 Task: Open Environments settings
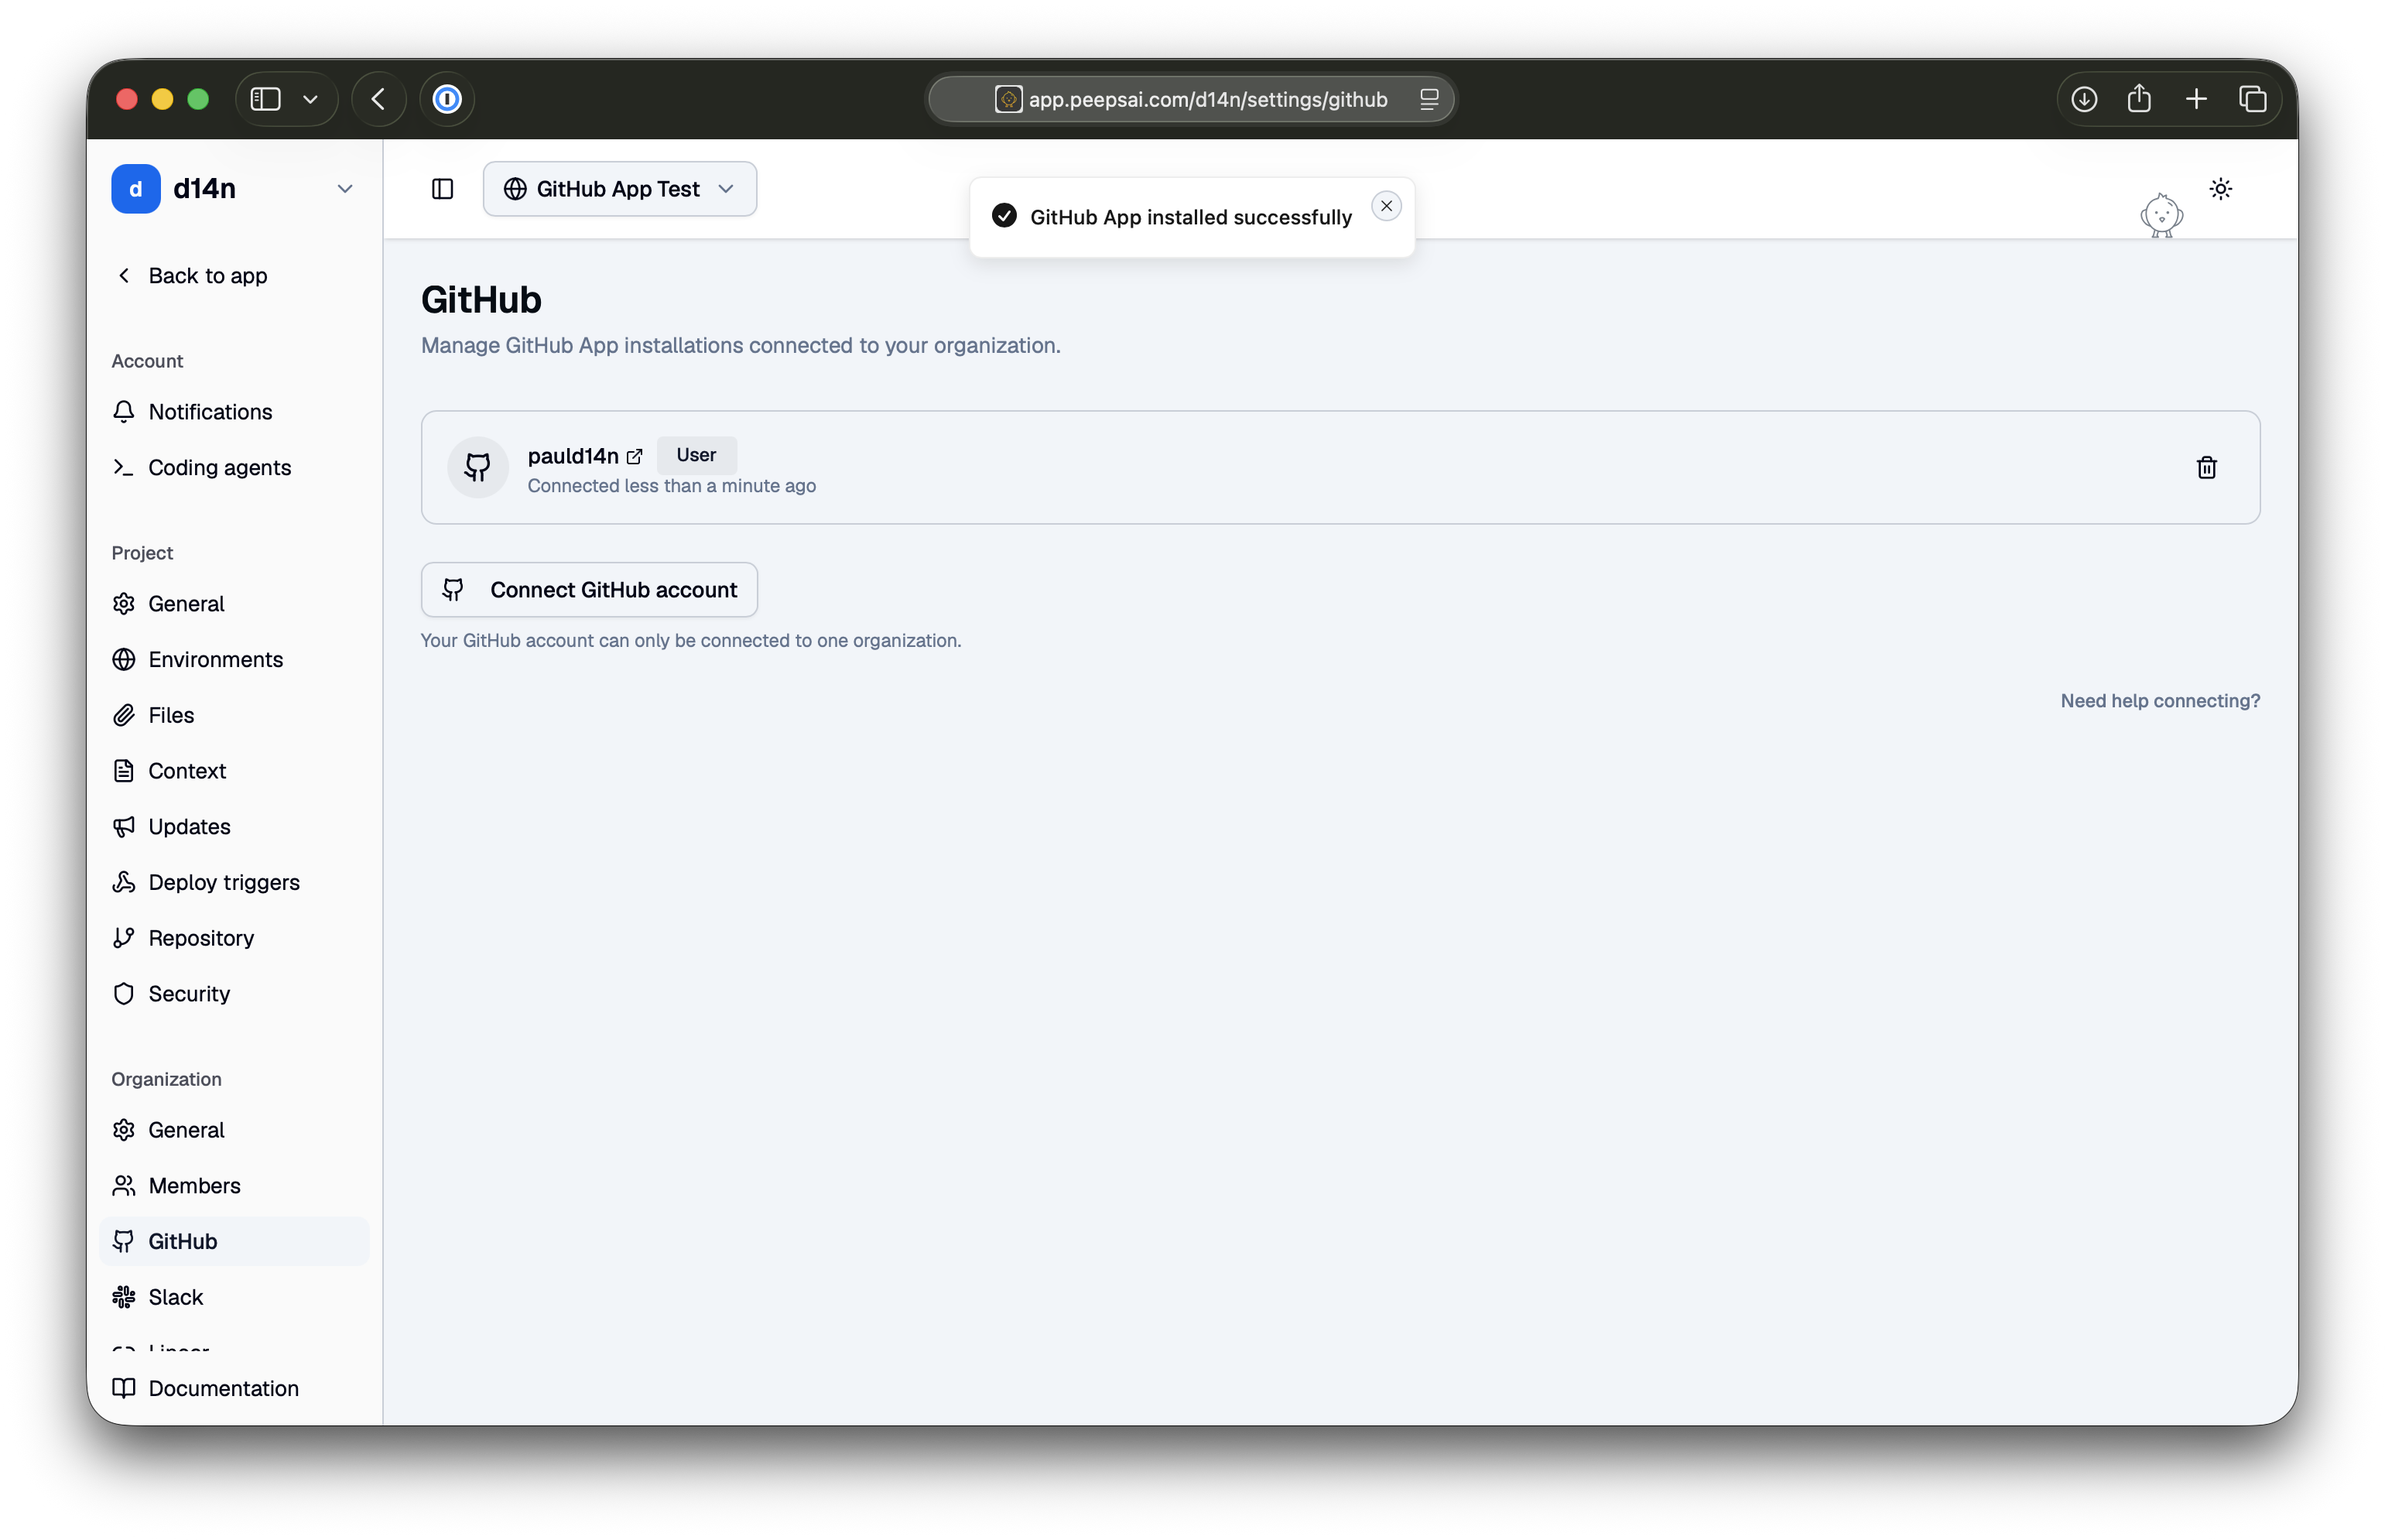(x=235, y=660)
